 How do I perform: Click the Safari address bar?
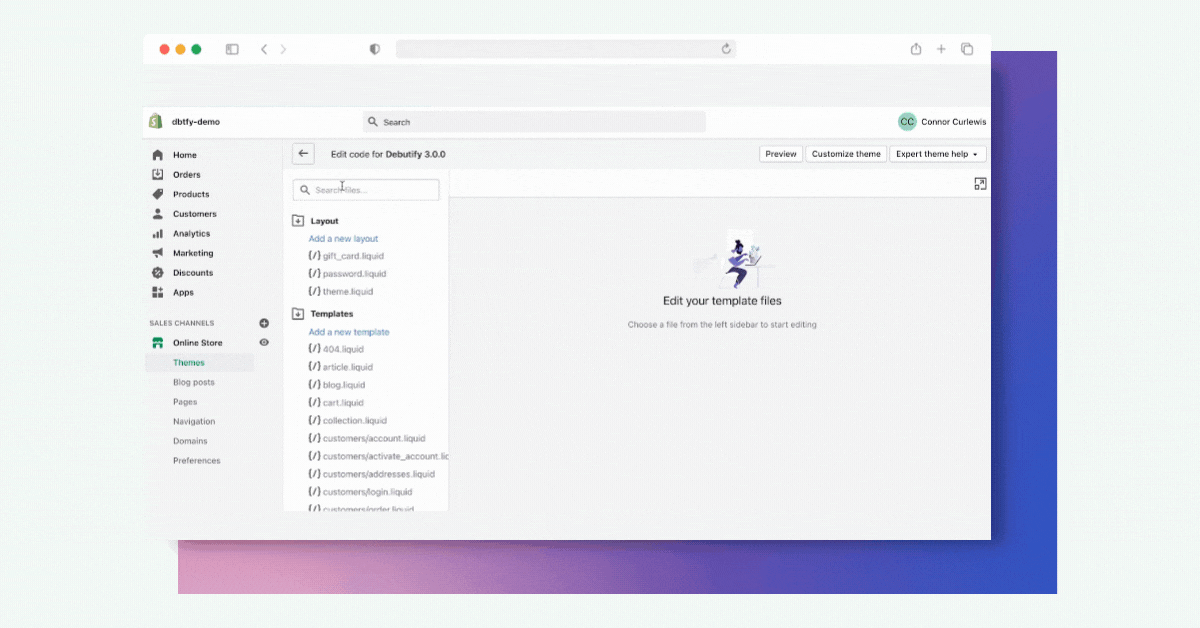566,49
